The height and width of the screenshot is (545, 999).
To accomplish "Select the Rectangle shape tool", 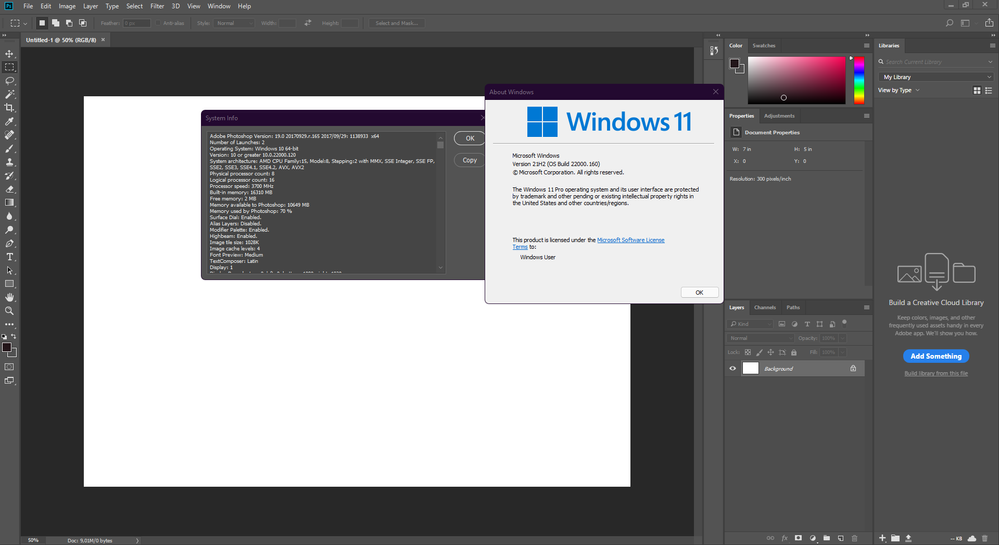I will [10, 284].
